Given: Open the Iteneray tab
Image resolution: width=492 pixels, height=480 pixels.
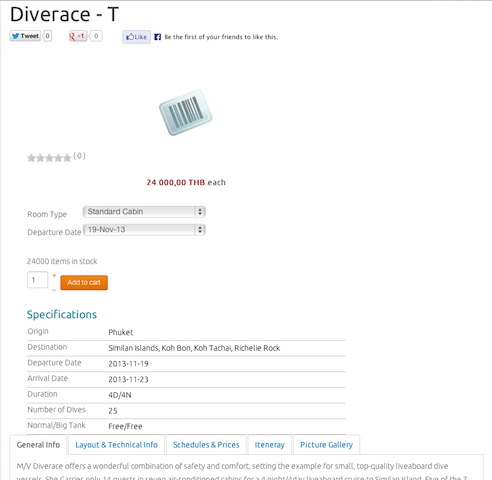Looking at the screenshot, I should point(269,445).
